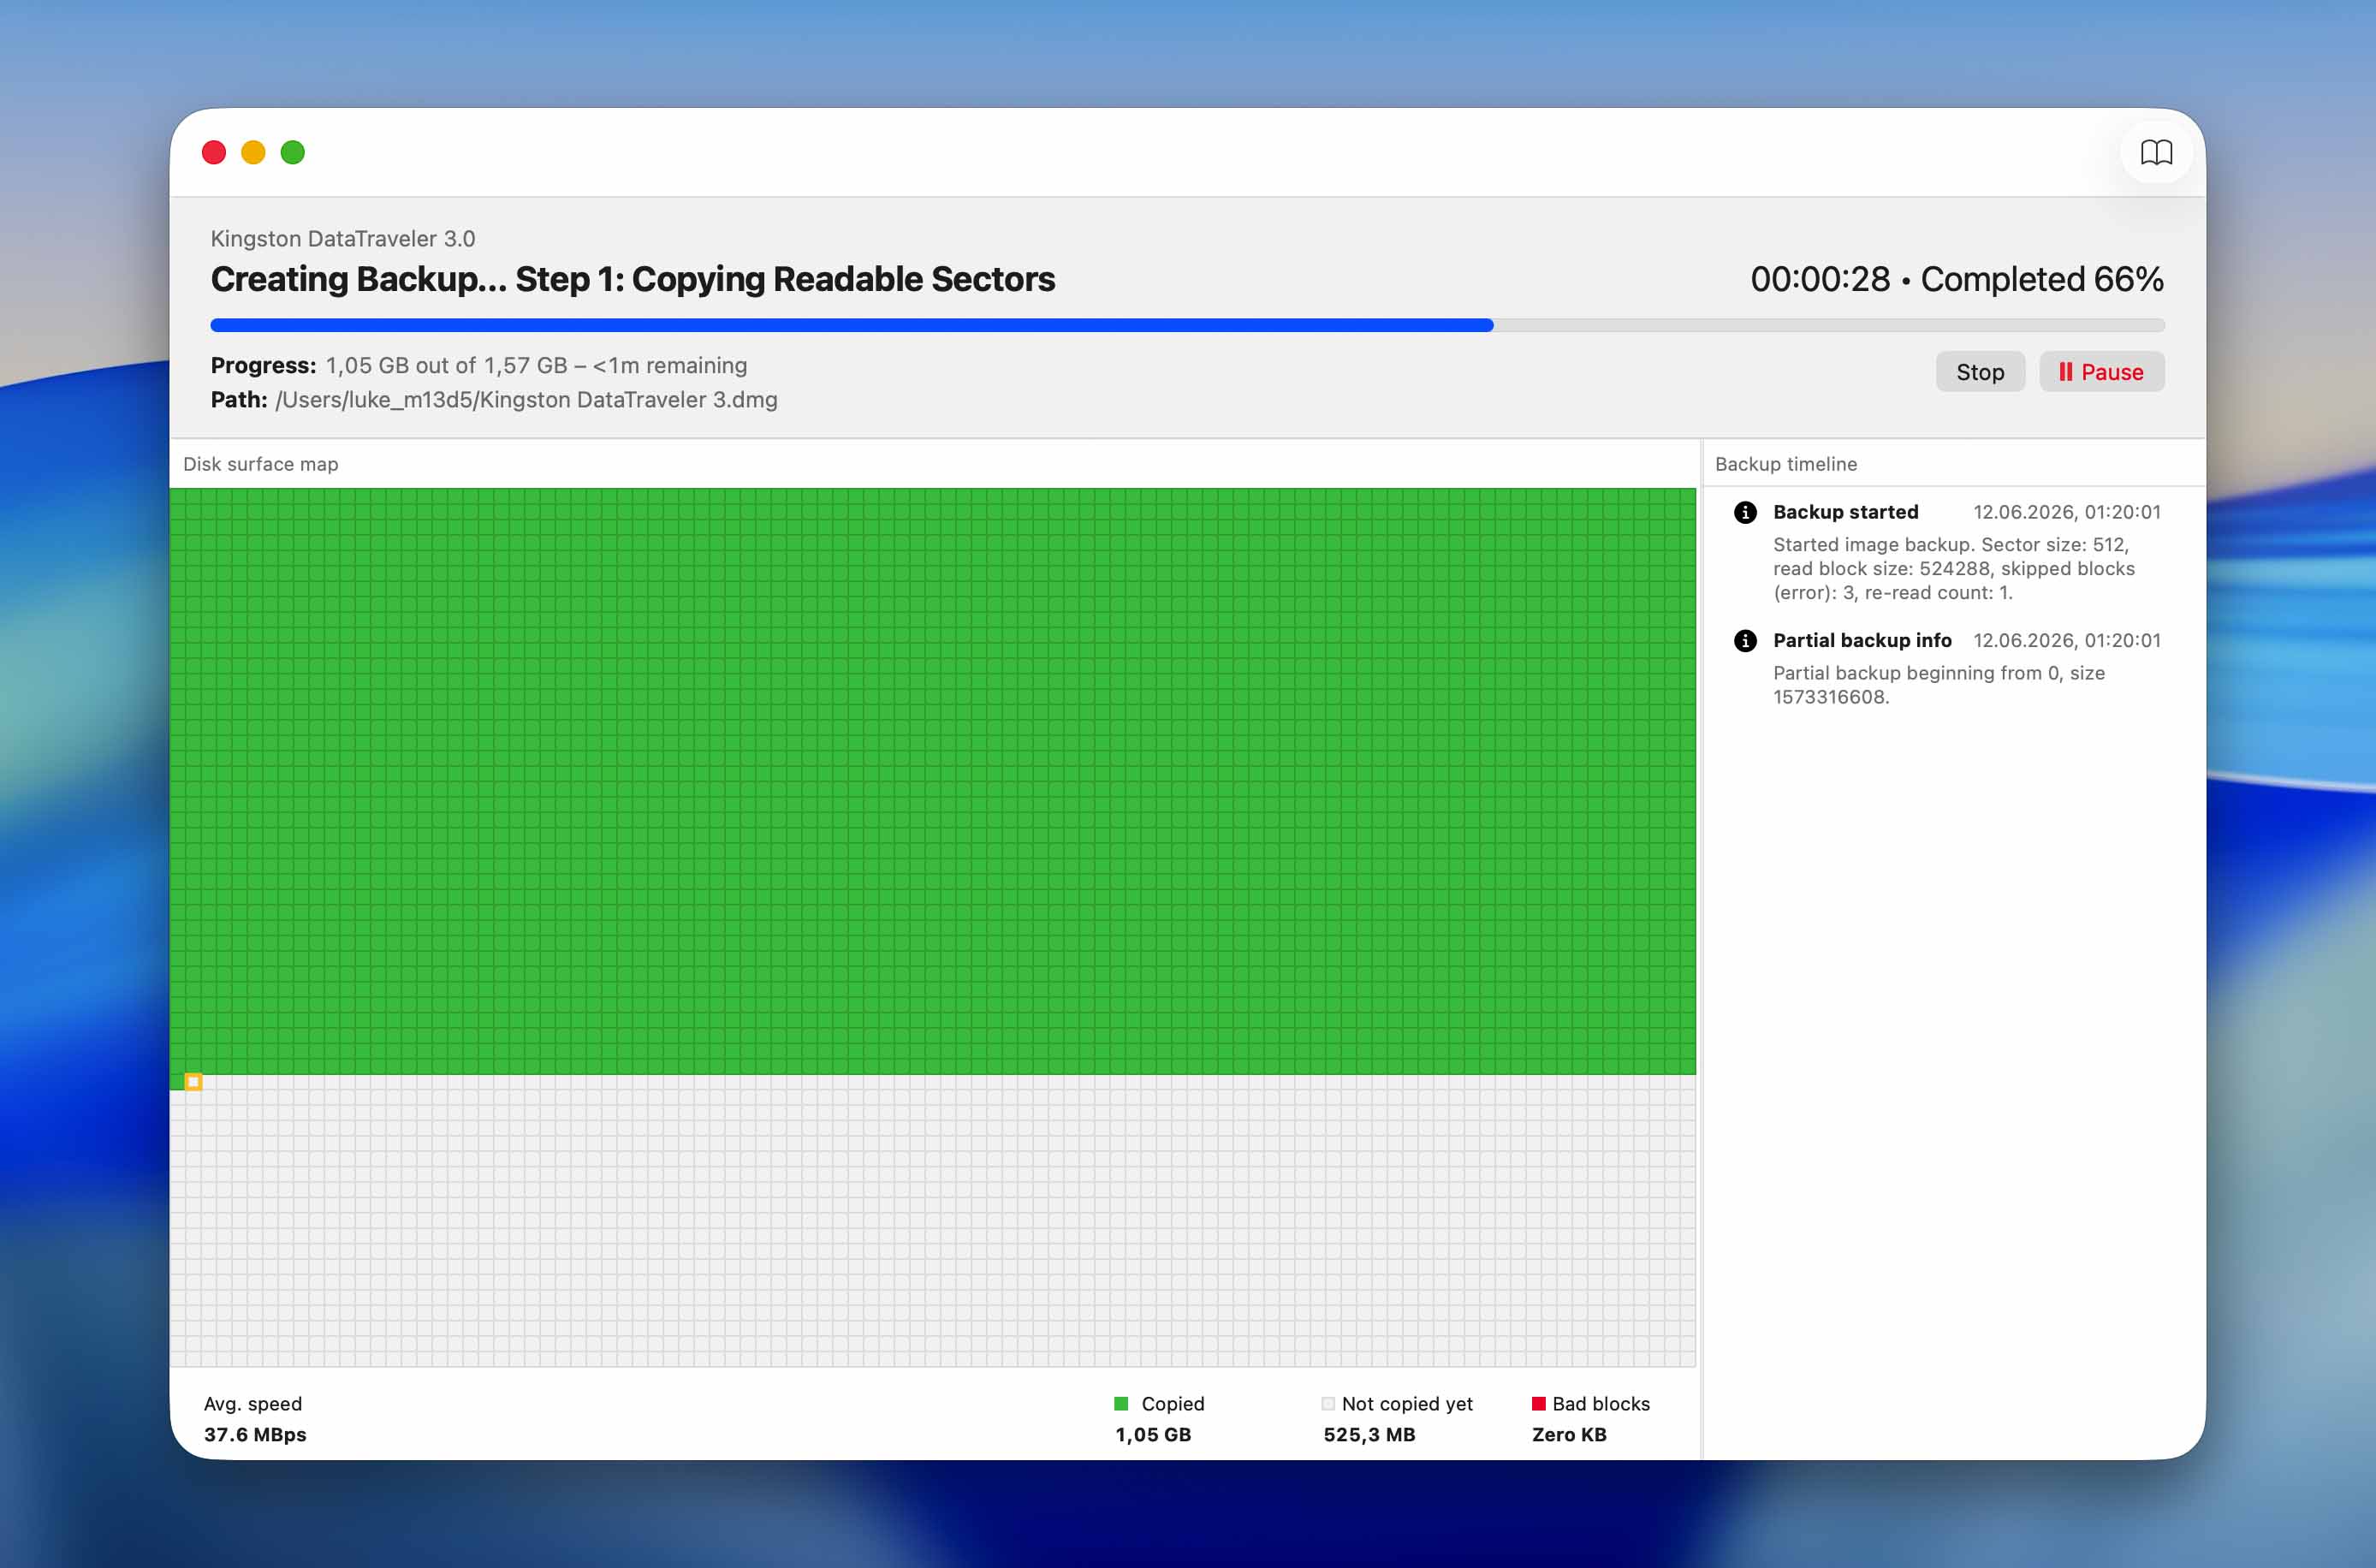Click the Kingston DataTraveler 3.0 device name
The width and height of the screenshot is (2376, 1568).
point(343,239)
